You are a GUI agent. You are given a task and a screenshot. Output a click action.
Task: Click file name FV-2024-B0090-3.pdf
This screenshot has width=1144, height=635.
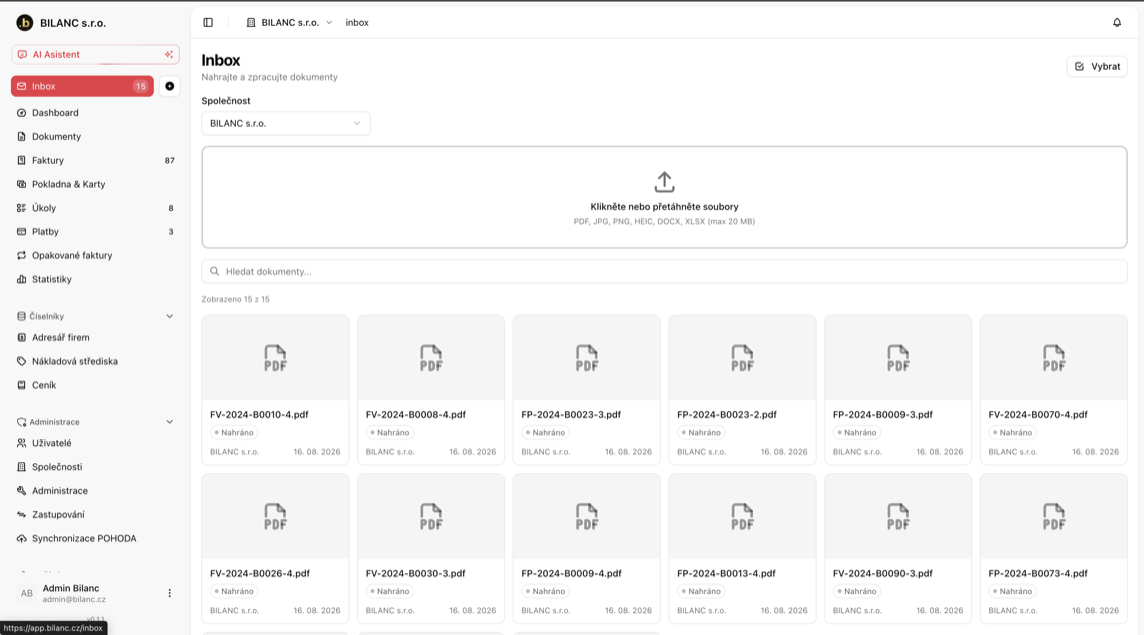click(x=882, y=574)
